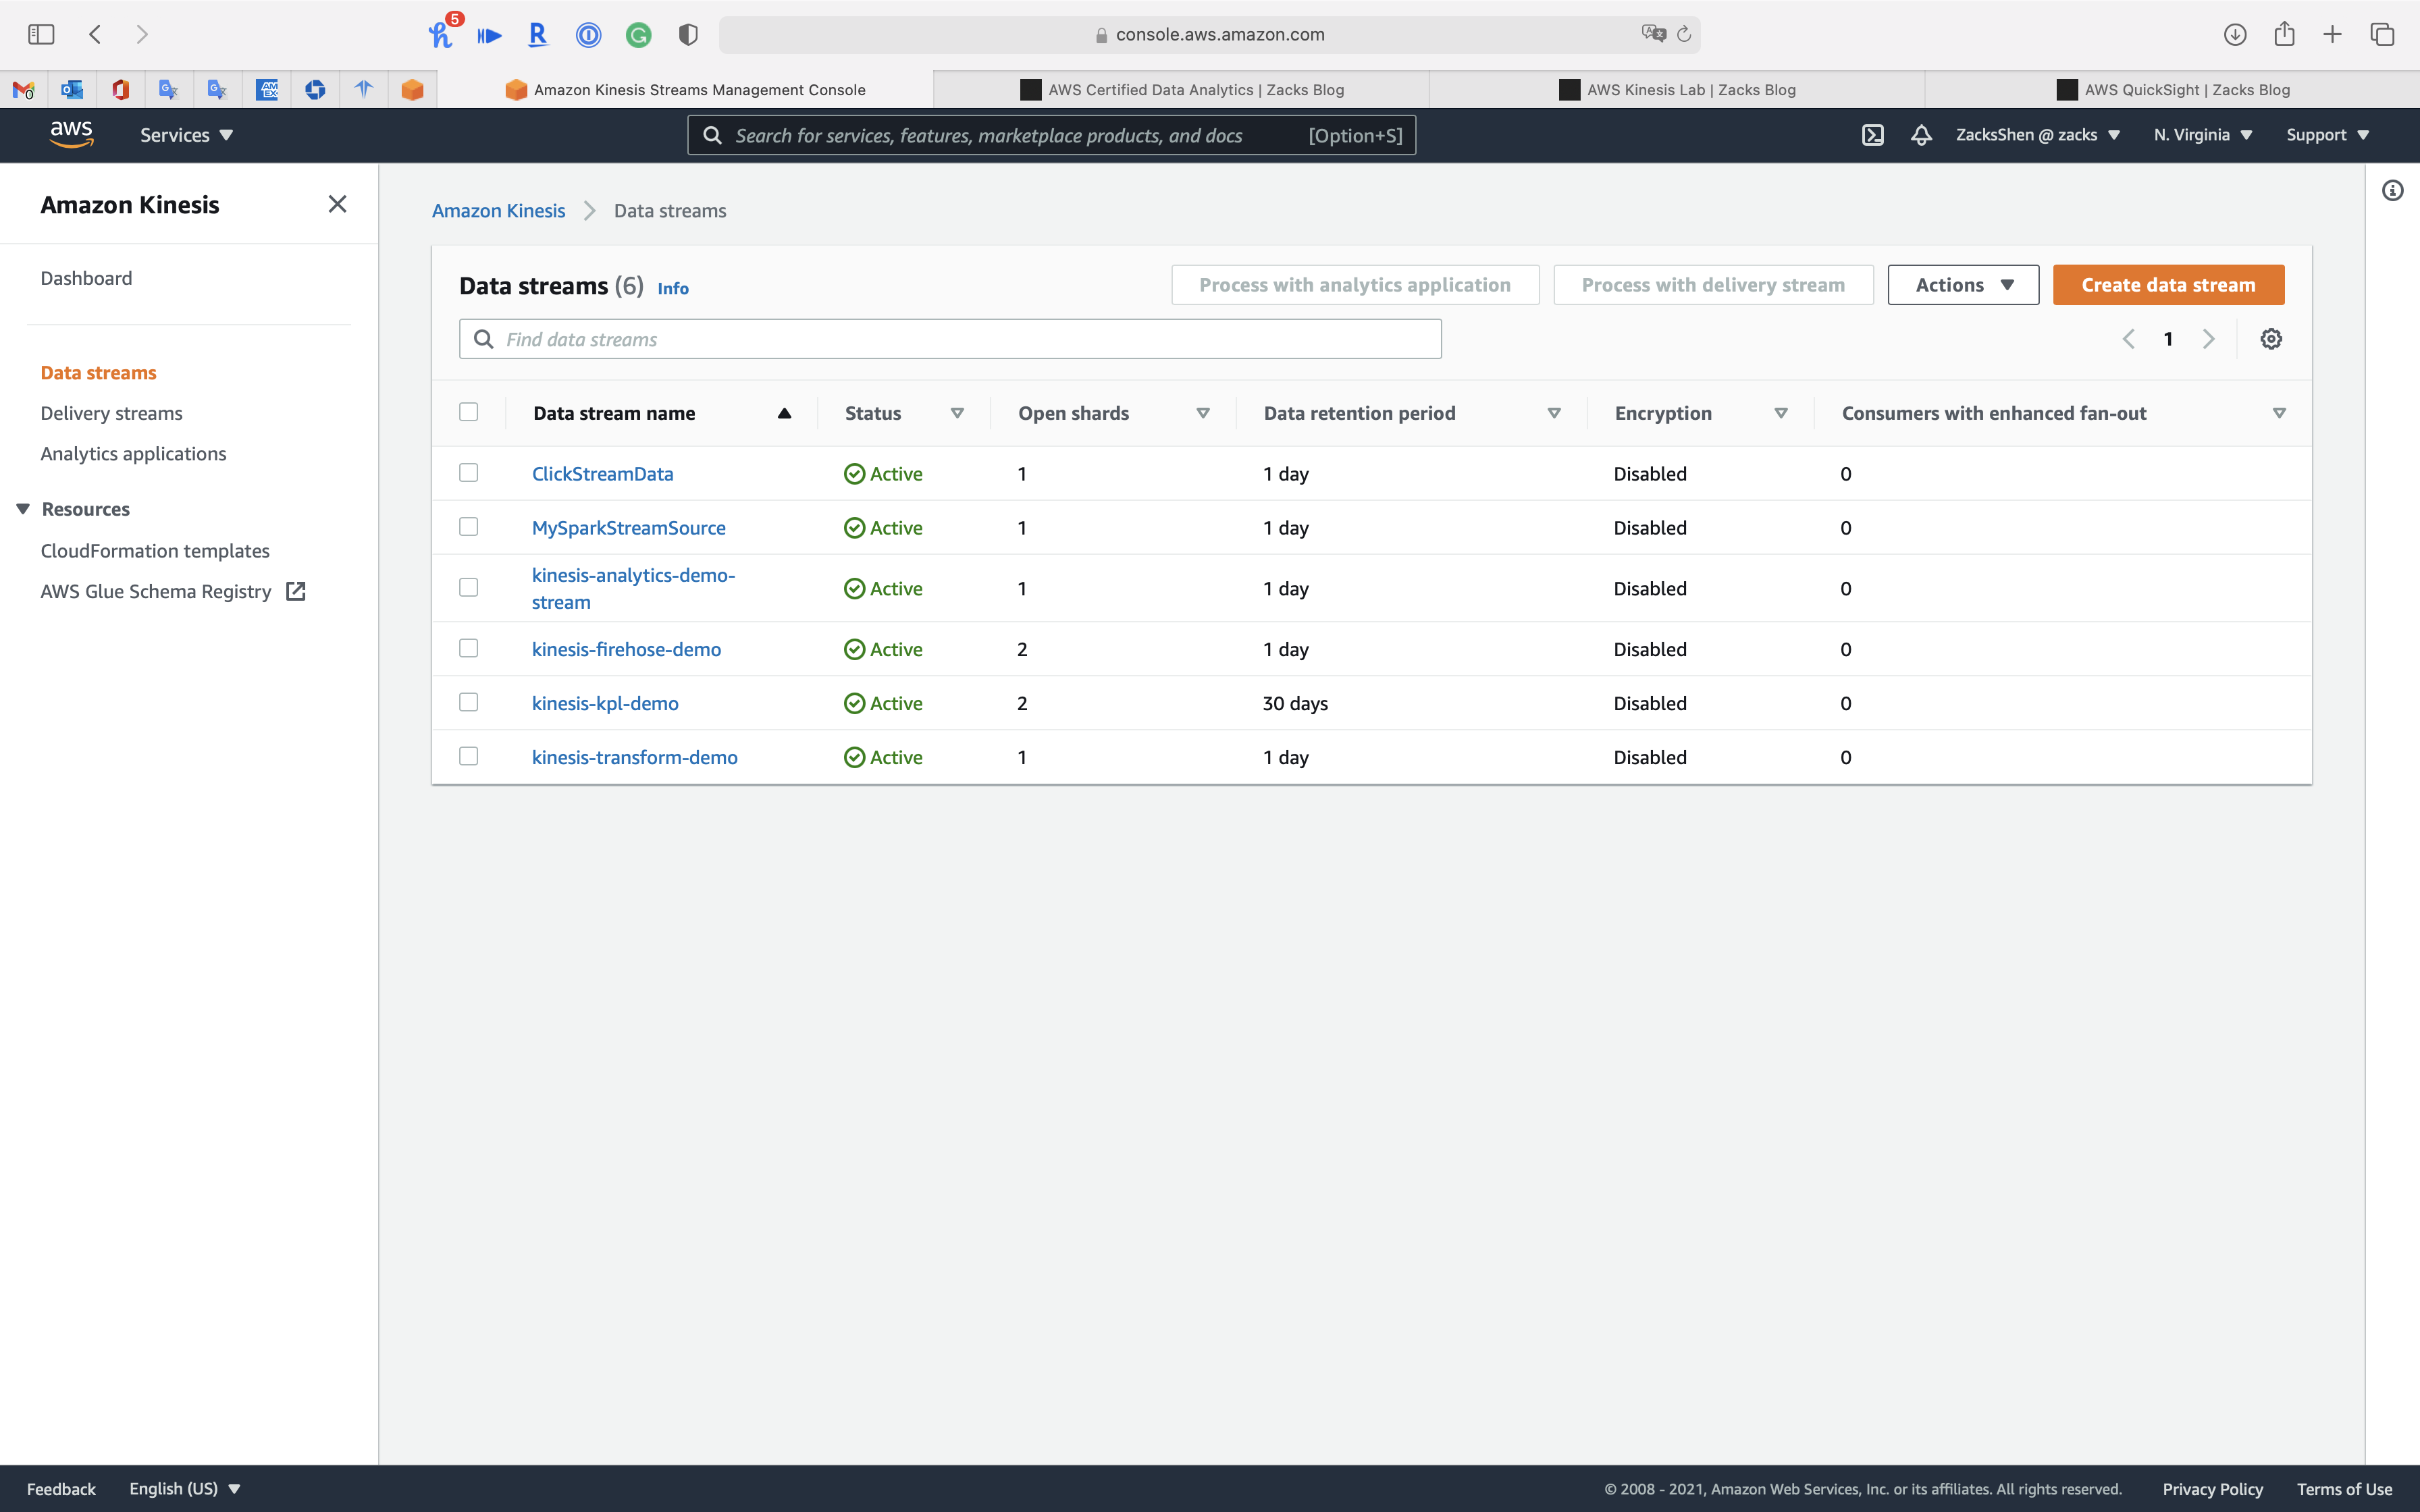2420x1512 pixels.
Task: Open Safari downloads icon
Action: point(2235,35)
